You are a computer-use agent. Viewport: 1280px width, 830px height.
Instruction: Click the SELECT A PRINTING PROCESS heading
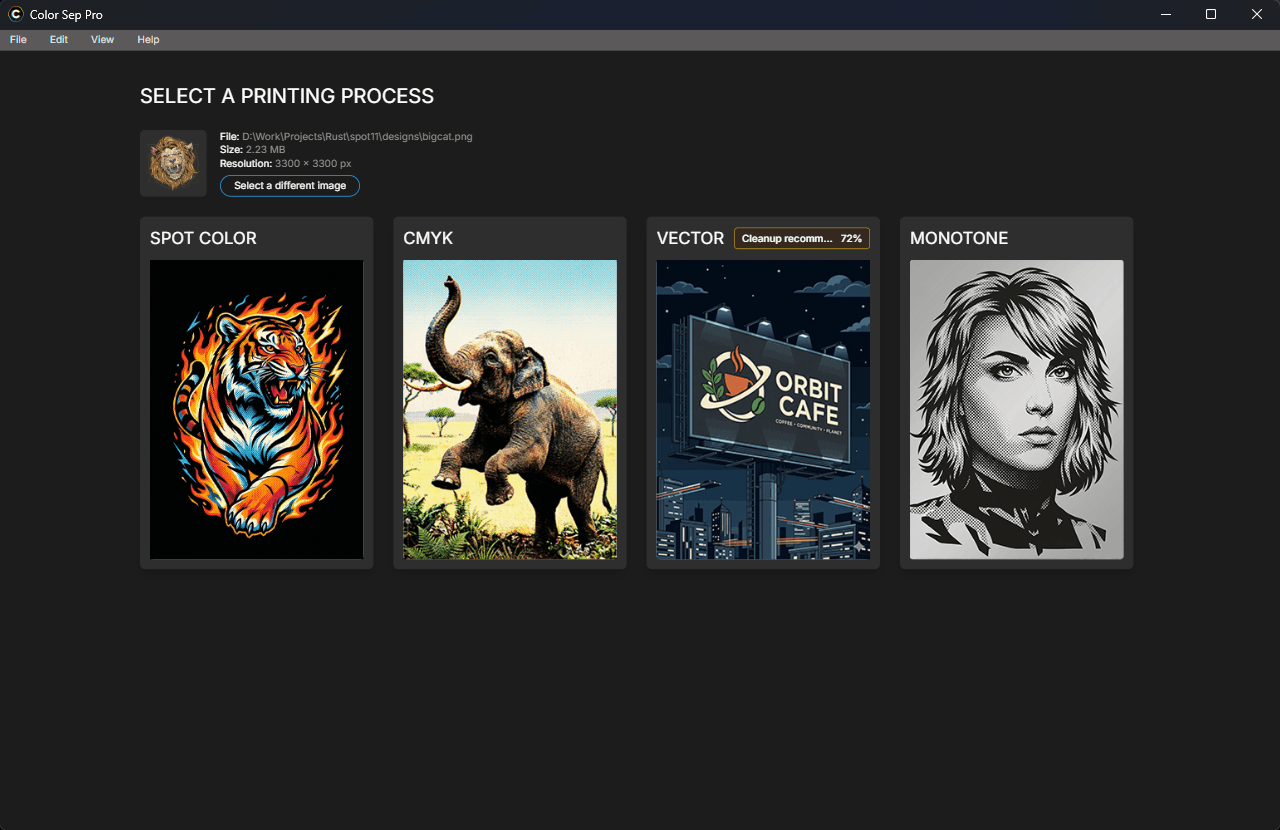(287, 96)
